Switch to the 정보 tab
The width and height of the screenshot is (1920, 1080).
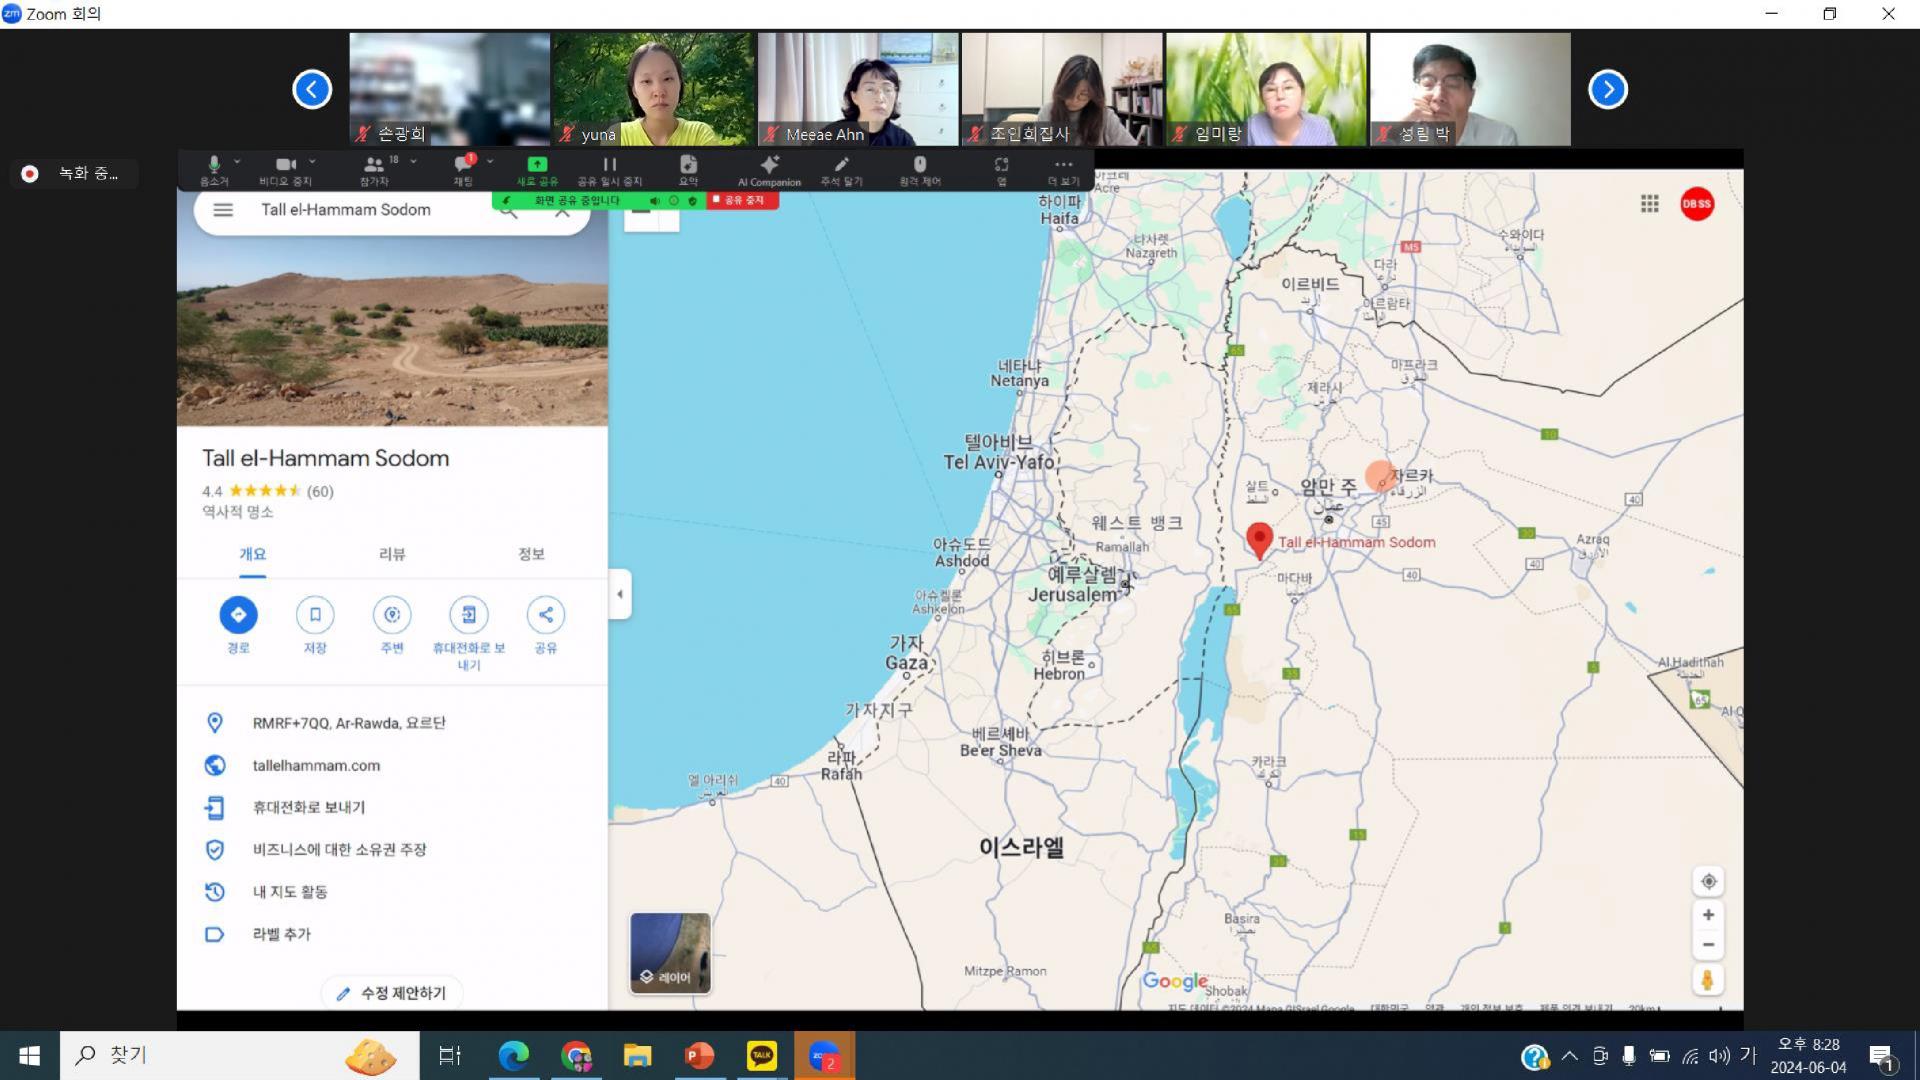531,554
